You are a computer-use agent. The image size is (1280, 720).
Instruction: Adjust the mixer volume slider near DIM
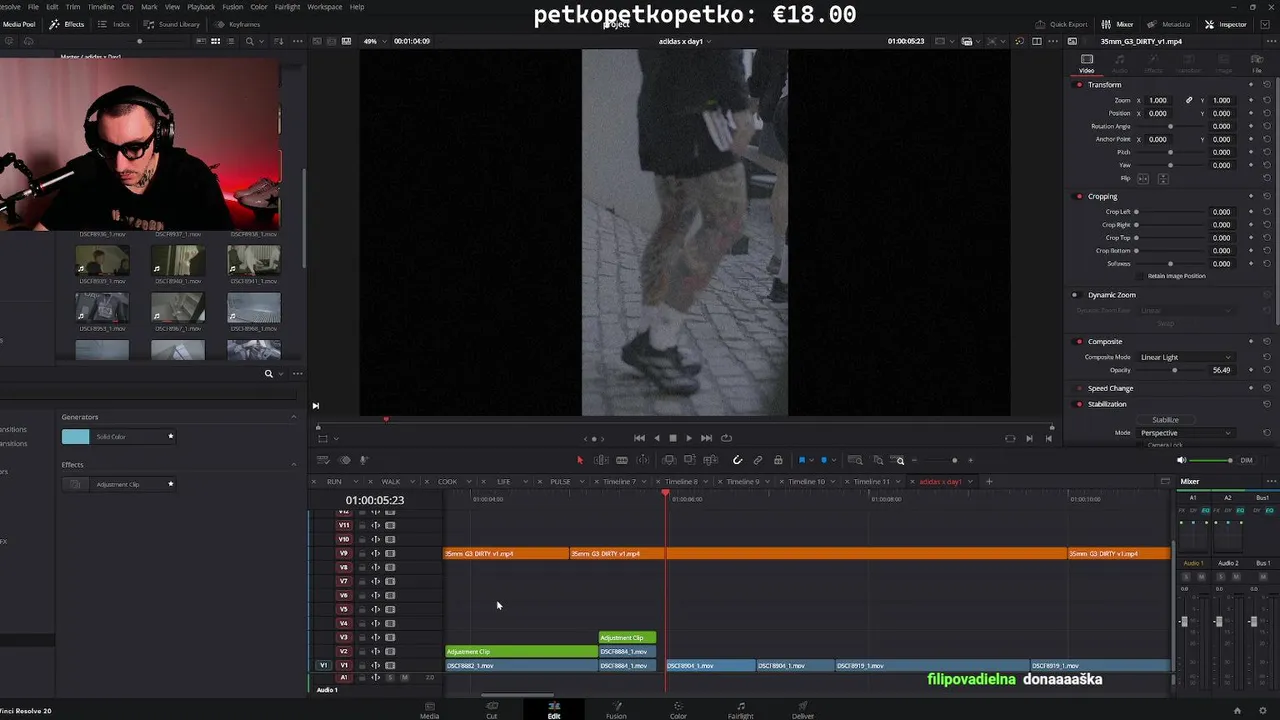1211,460
